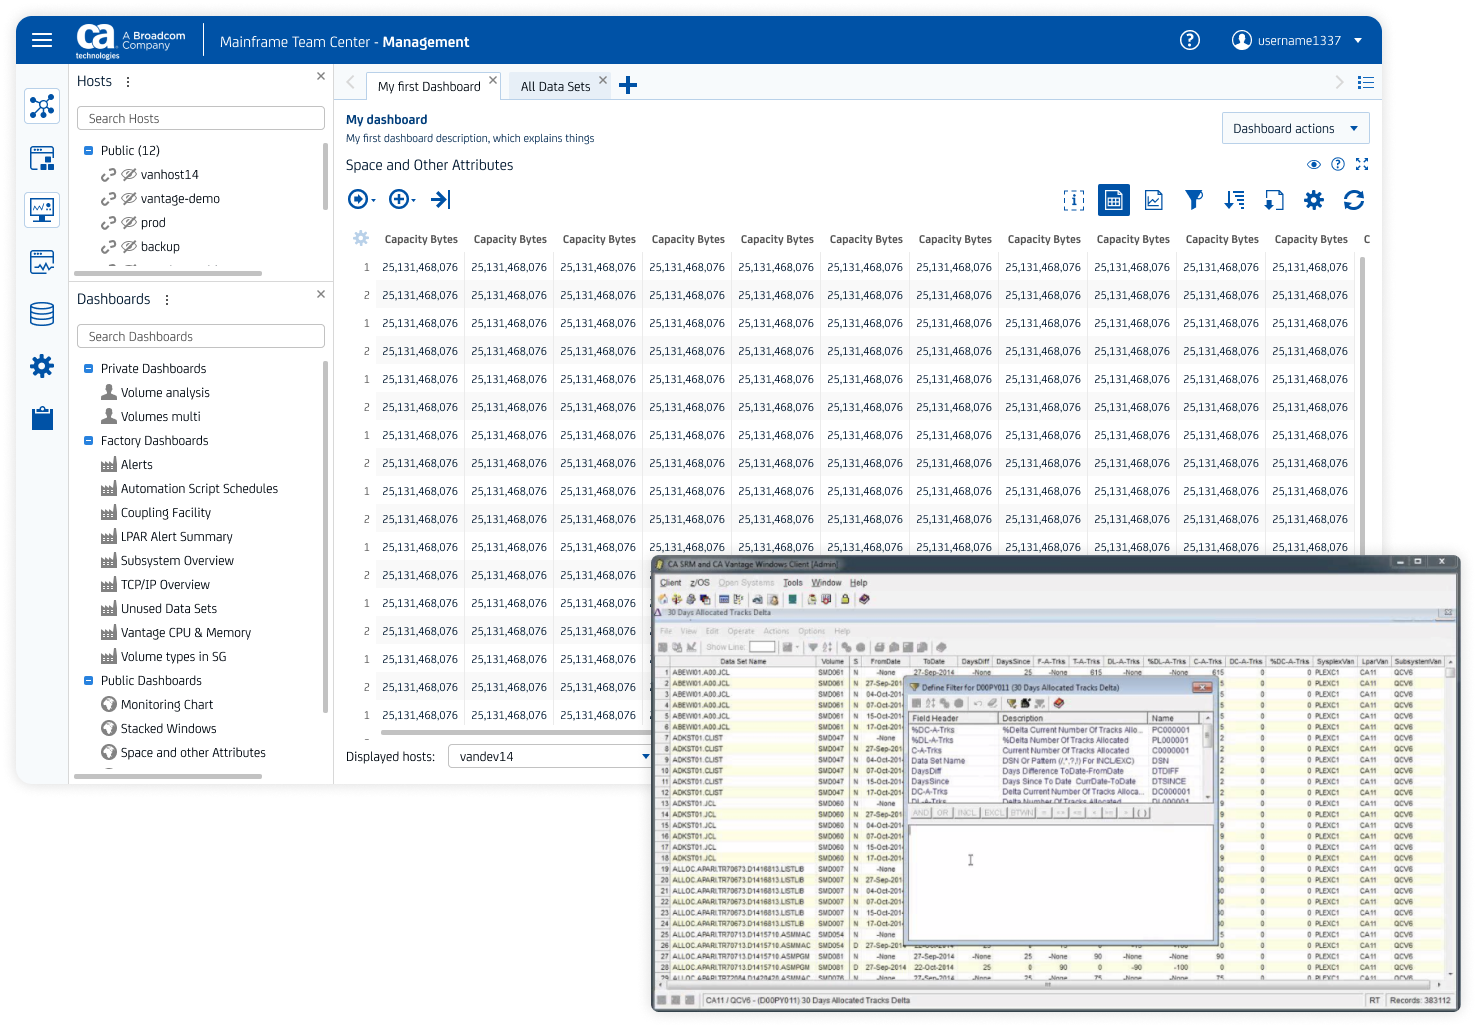Screen dimensions: 1477x1028
Task: Toggle visibility of vantage-demo host
Action: click(129, 199)
